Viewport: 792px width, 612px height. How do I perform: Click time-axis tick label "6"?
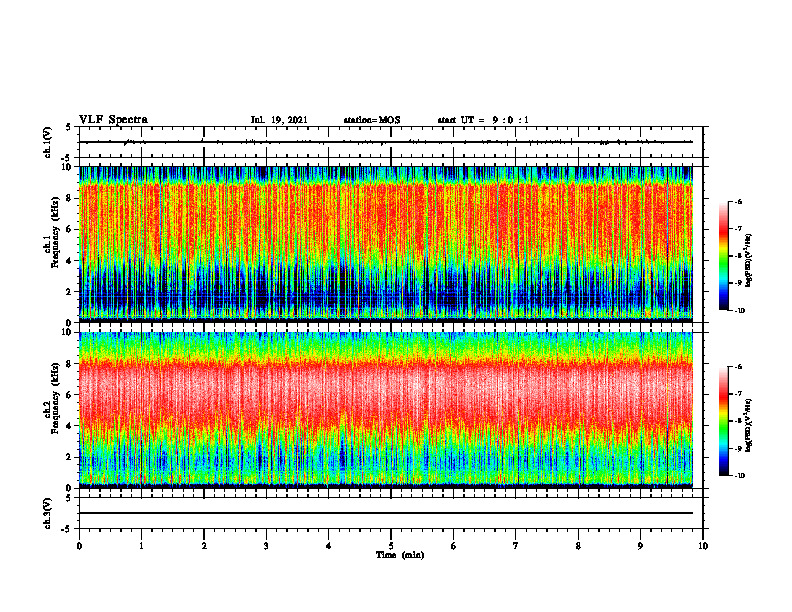pos(454,546)
